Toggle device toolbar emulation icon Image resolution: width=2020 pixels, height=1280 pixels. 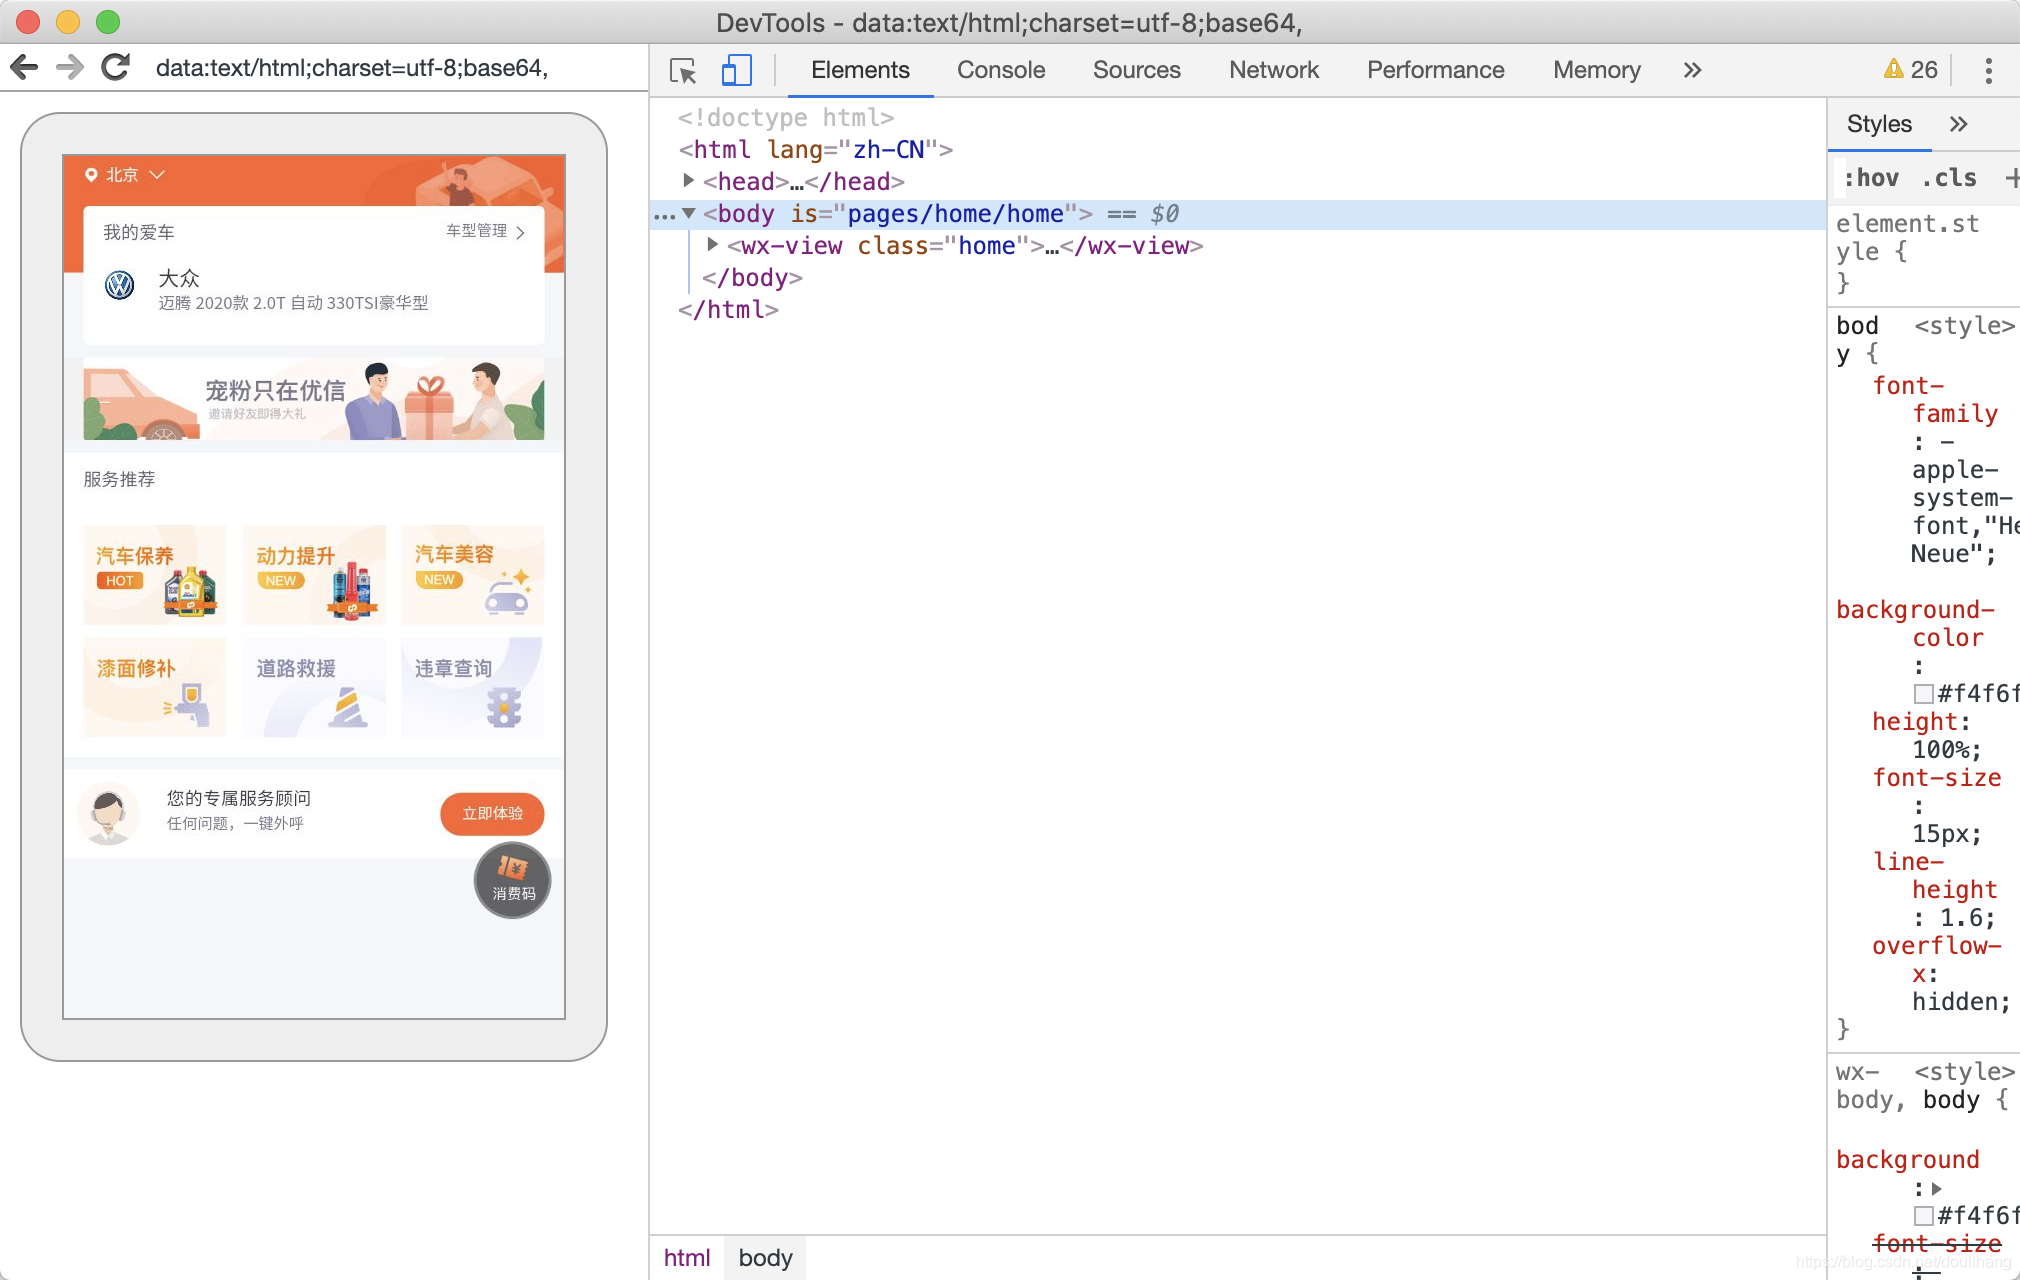tap(736, 70)
